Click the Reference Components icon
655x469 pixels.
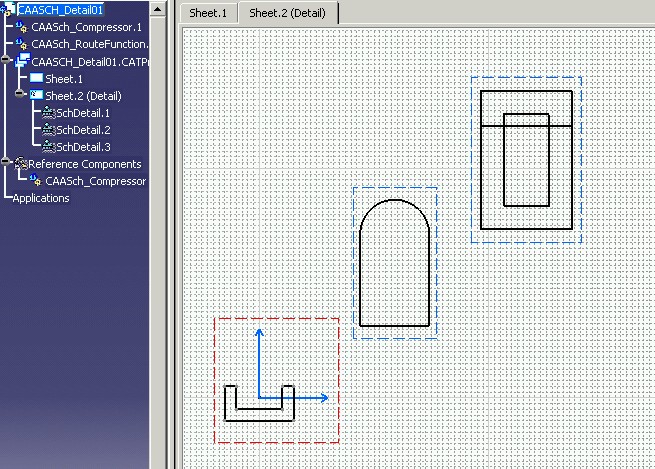tap(20, 164)
